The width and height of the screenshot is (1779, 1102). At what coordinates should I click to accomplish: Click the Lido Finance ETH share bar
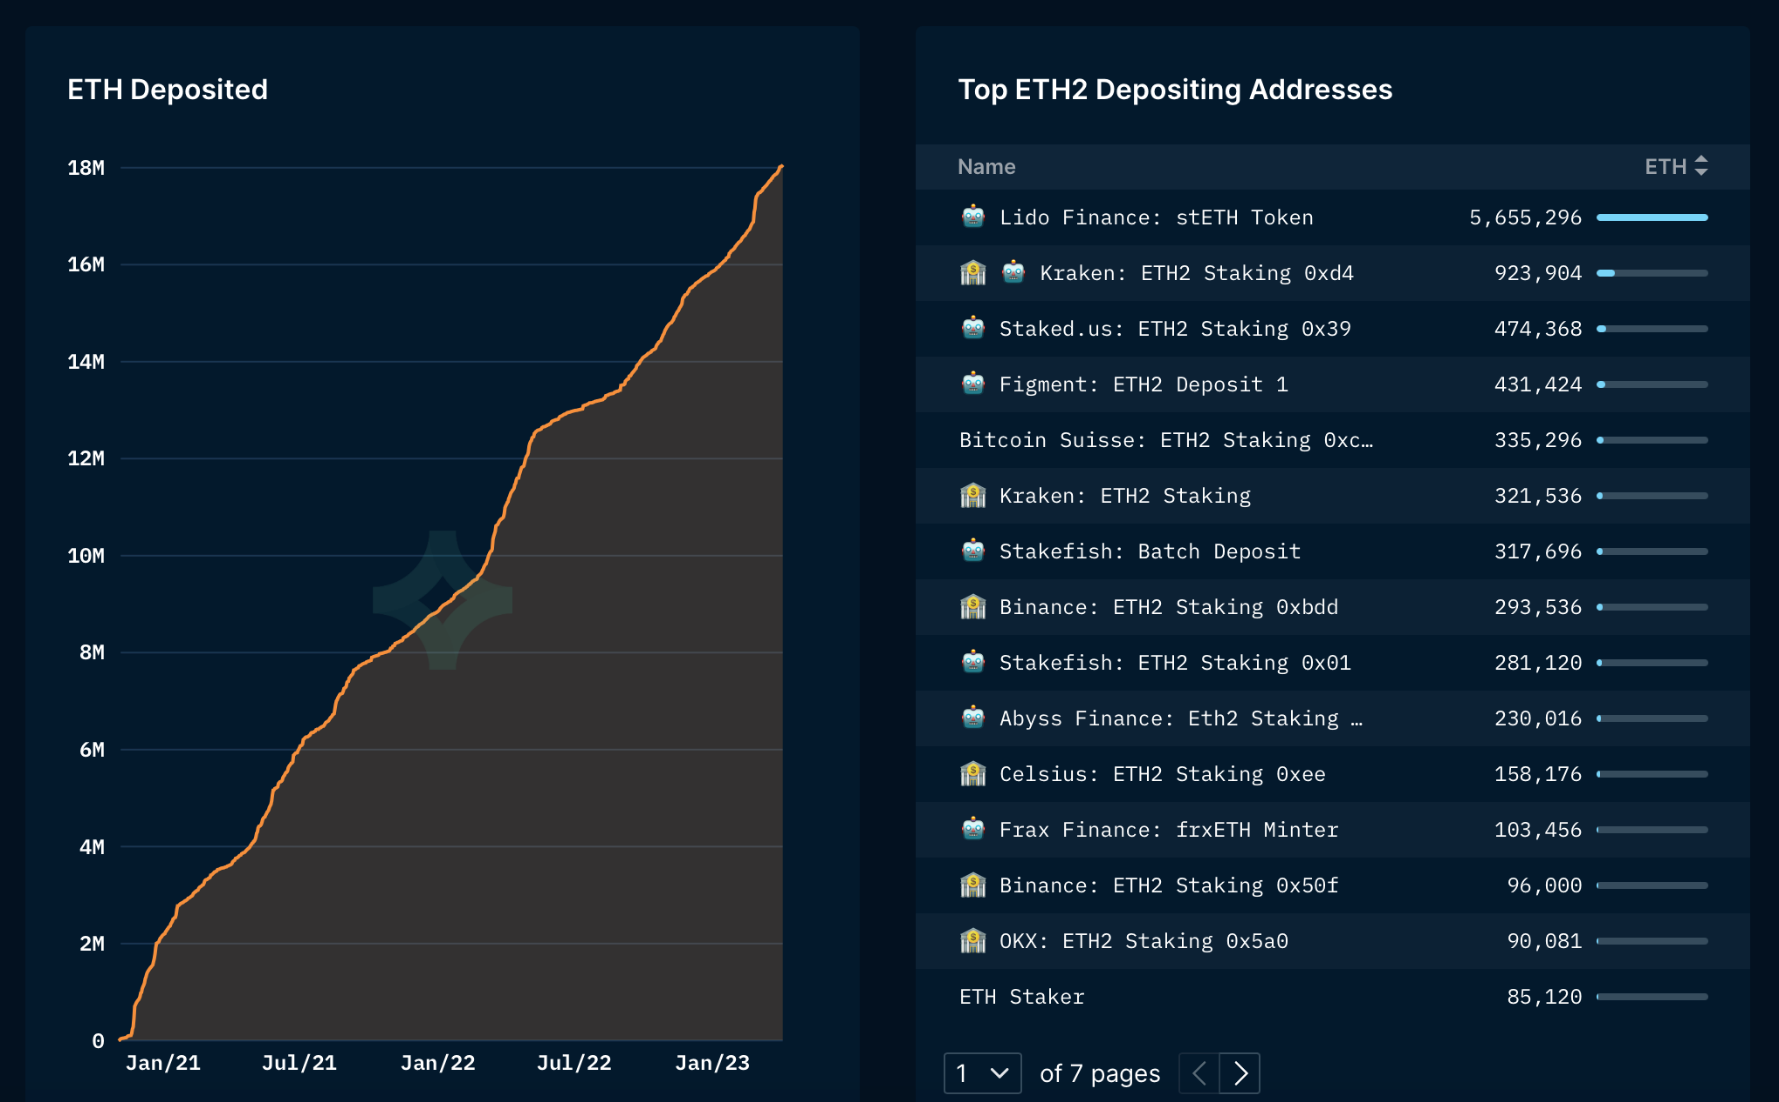(1652, 217)
